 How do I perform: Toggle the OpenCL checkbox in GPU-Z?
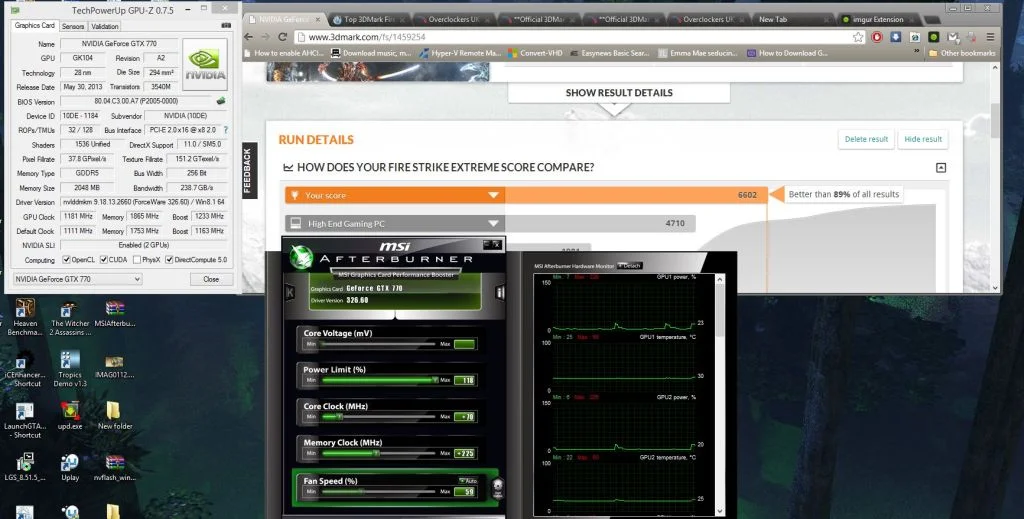(x=66, y=260)
